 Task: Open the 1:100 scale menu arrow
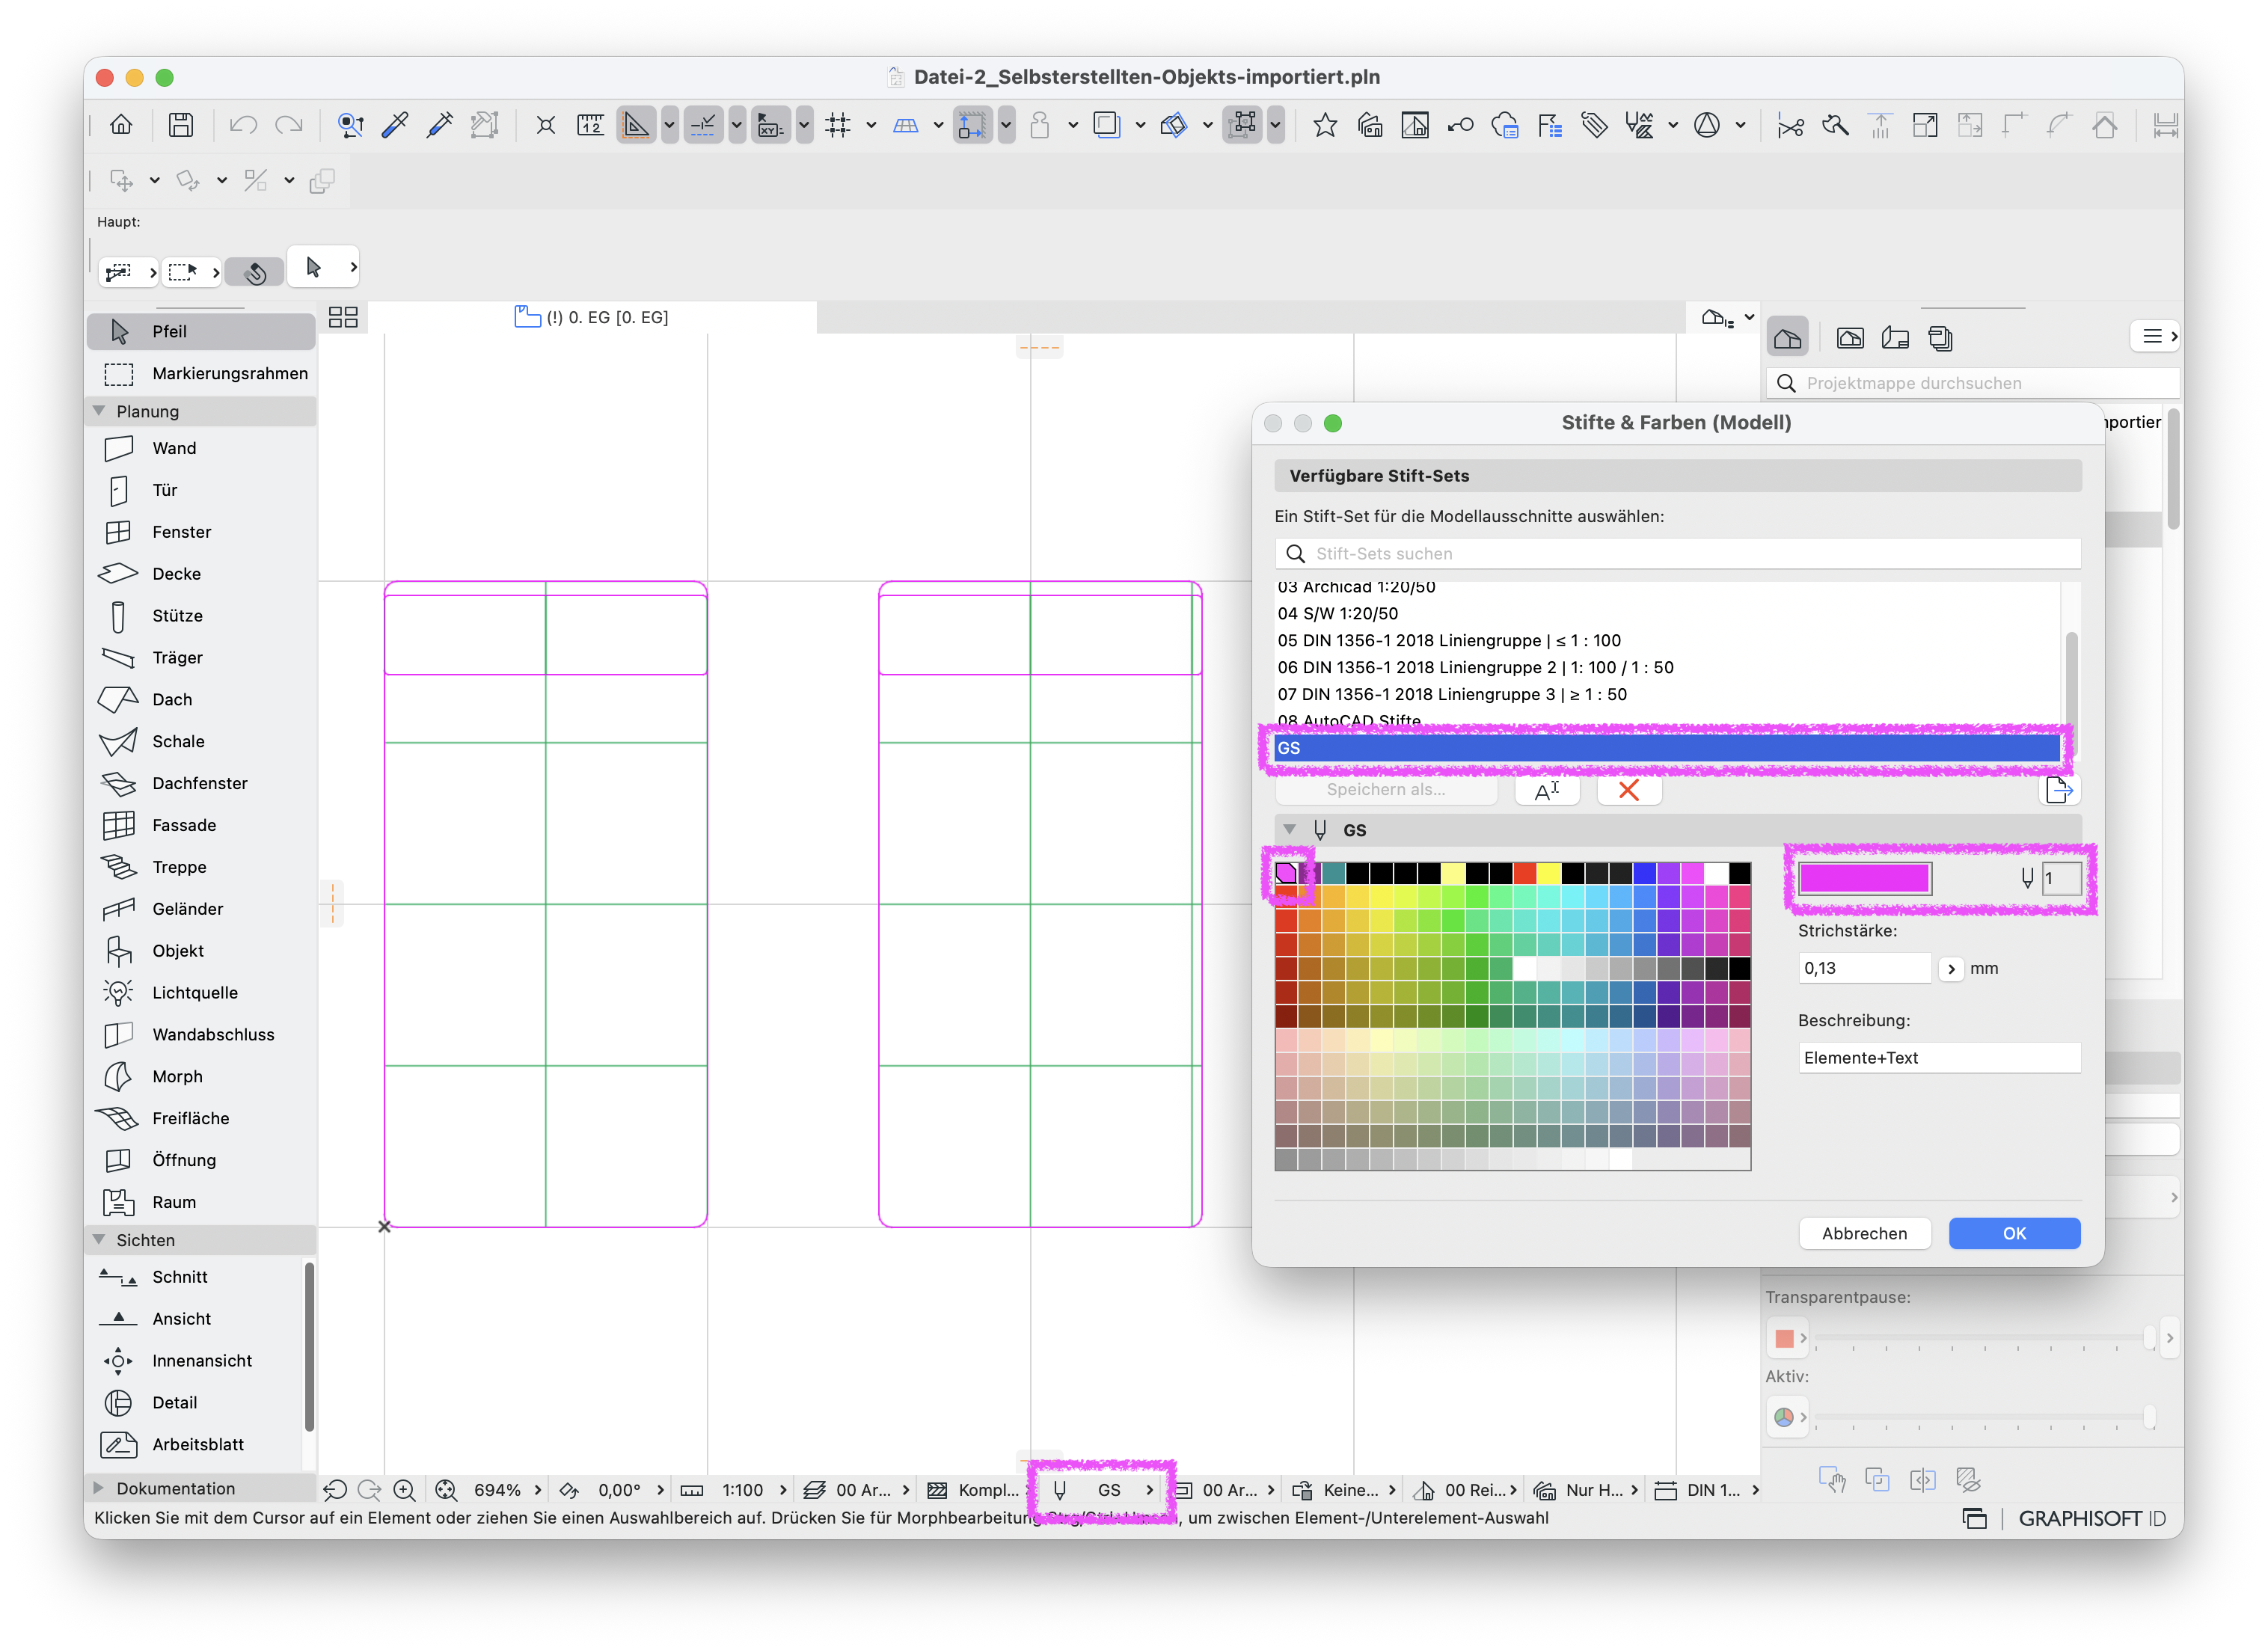pyautogui.click(x=783, y=1490)
